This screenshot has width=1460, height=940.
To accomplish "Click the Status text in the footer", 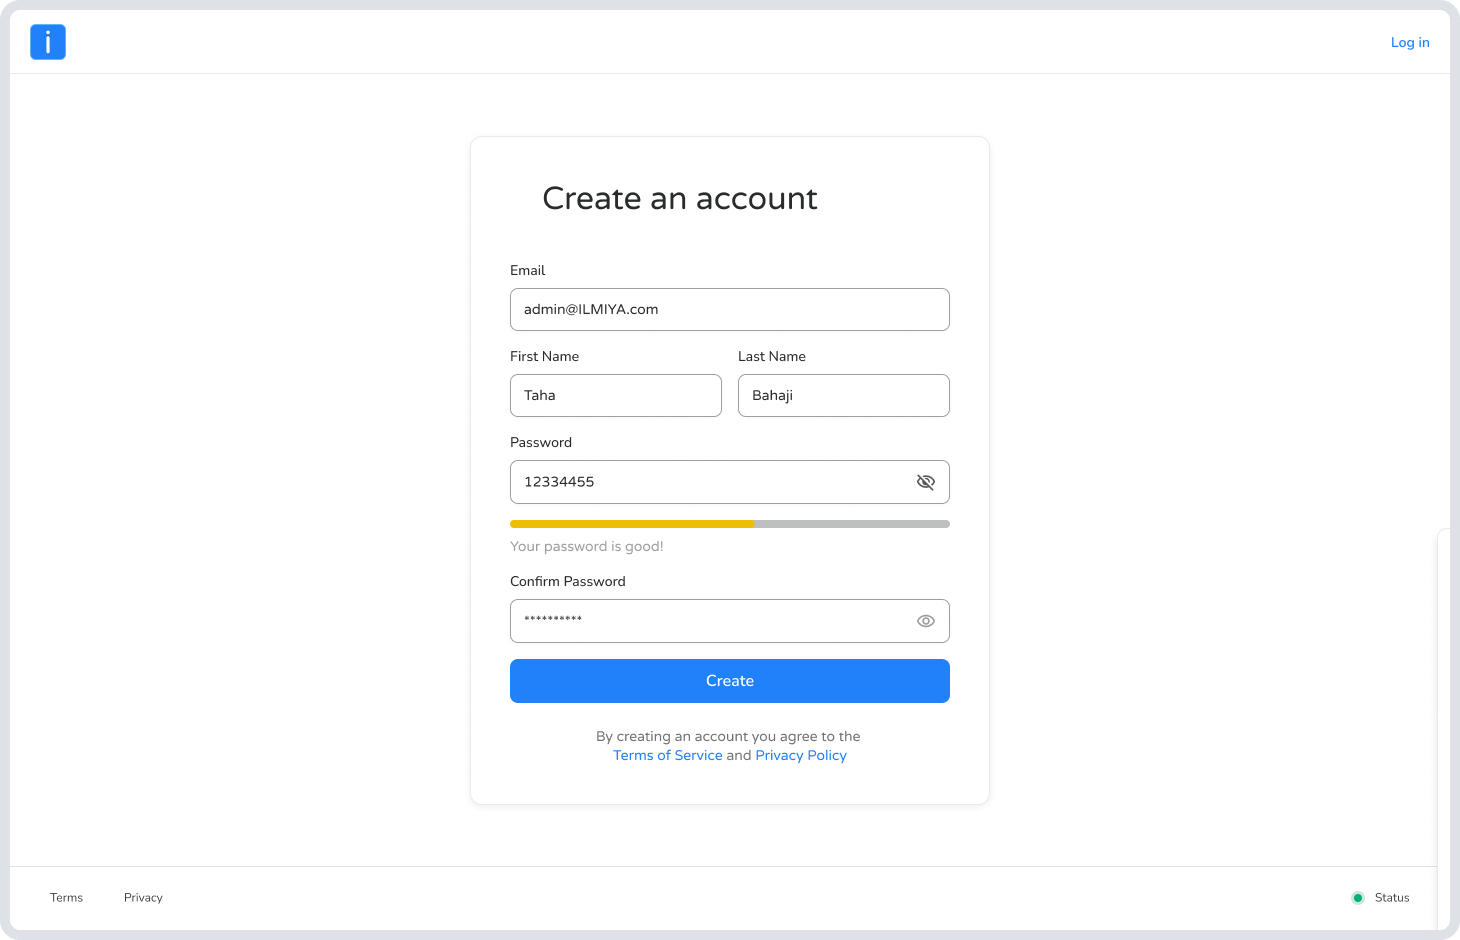I will [1392, 898].
